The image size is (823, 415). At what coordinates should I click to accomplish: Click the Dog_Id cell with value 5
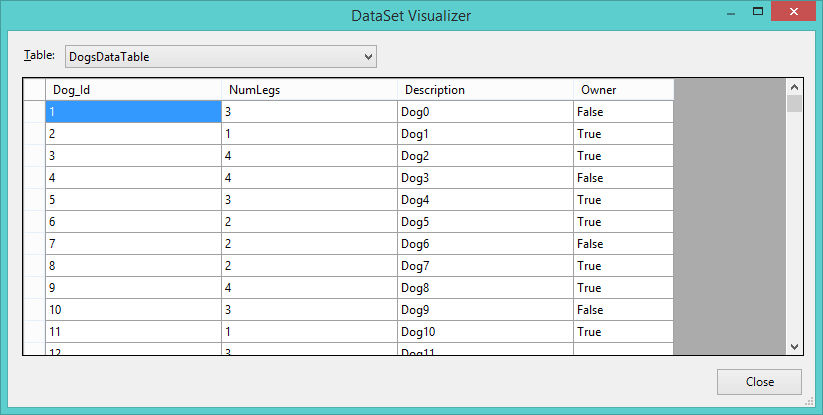pyautogui.click(x=133, y=200)
